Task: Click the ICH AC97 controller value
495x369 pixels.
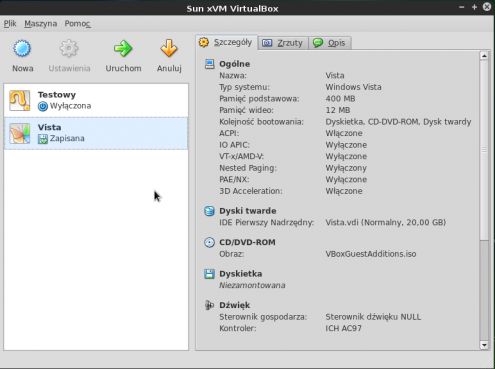Action: [343, 328]
